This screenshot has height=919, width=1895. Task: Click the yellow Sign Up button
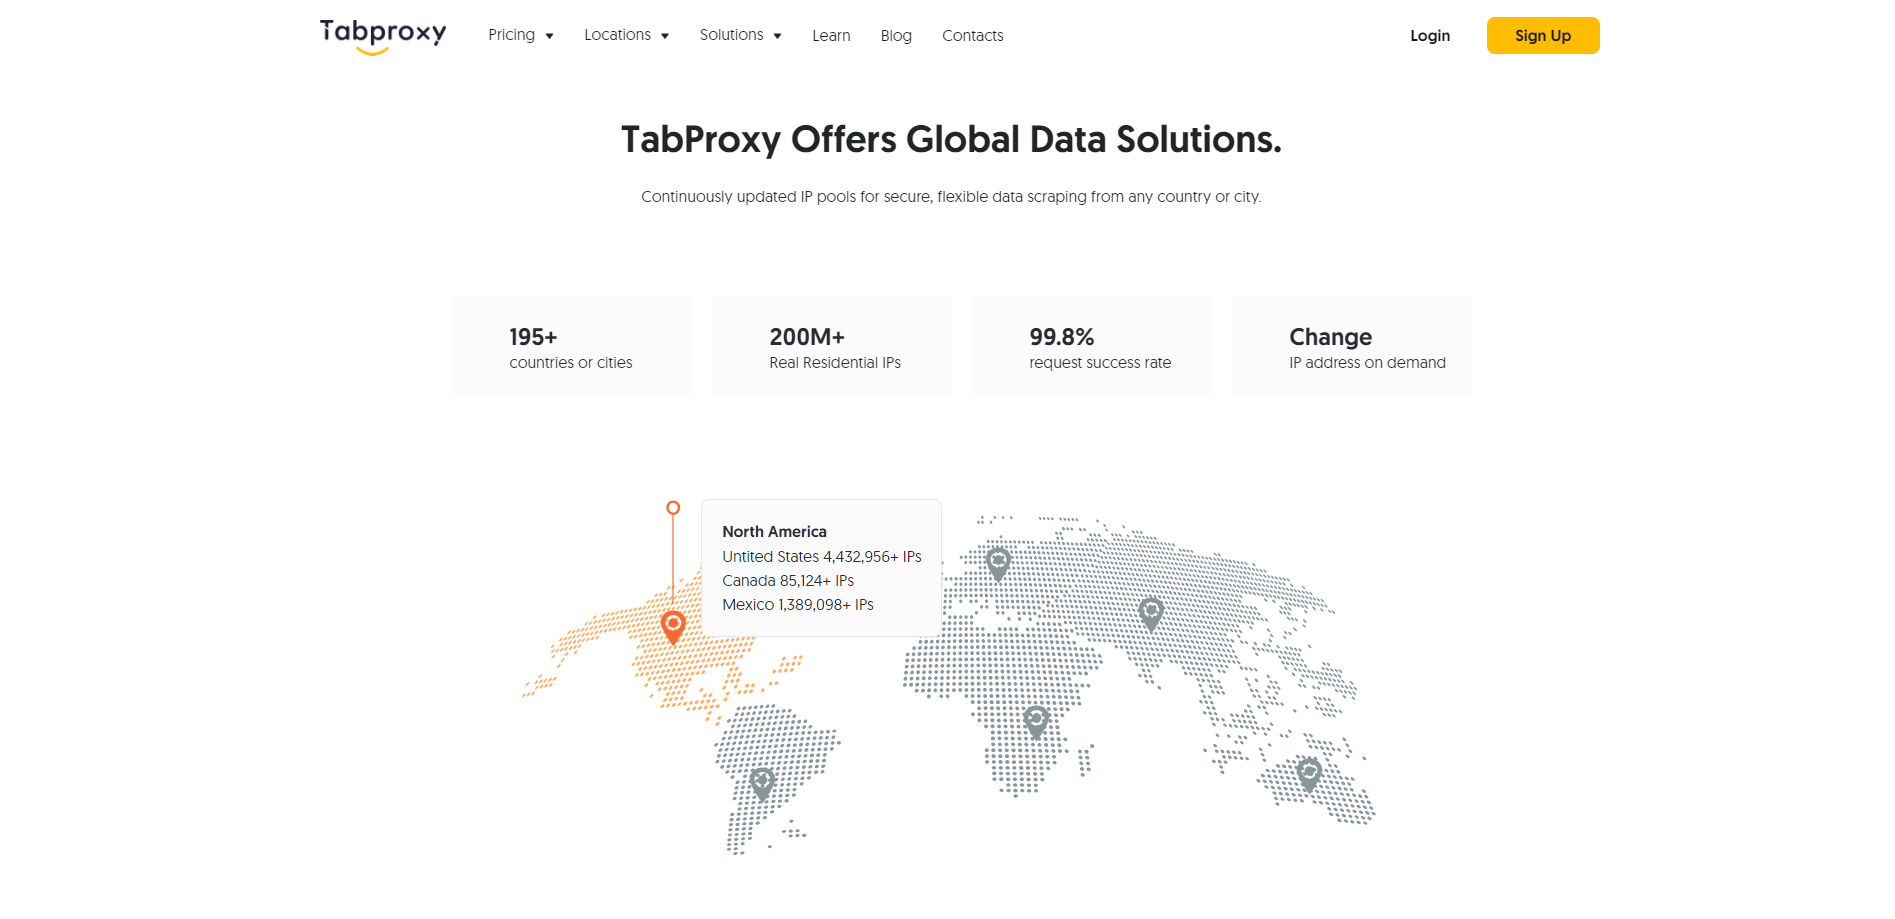point(1543,36)
